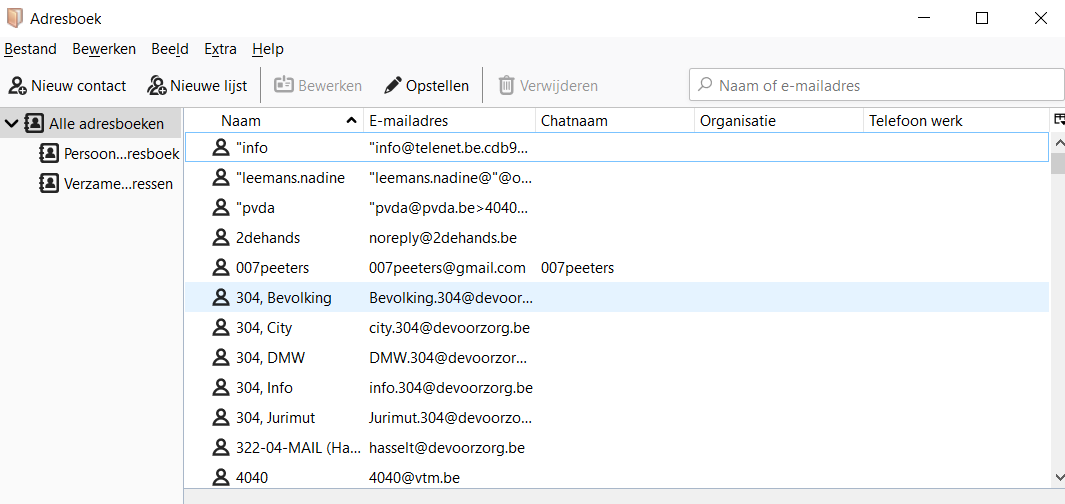Click the column picker icon at the right of the headers
The height and width of the screenshot is (504, 1065).
[x=1059, y=120]
